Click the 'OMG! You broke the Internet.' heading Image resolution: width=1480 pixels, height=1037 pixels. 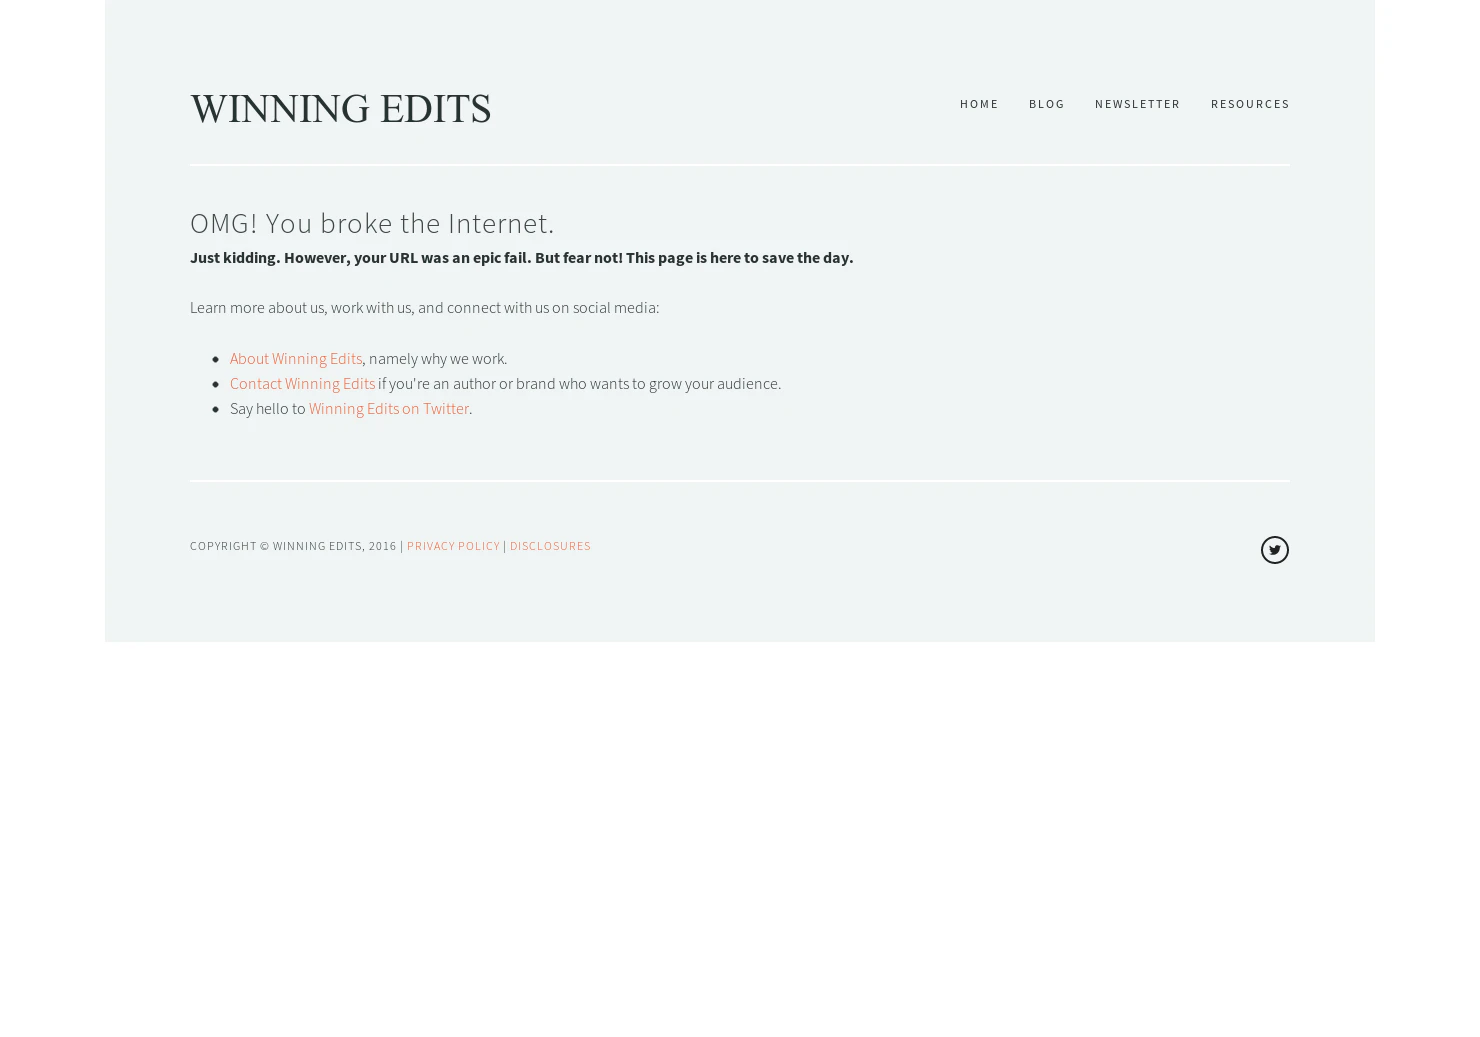click(372, 223)
